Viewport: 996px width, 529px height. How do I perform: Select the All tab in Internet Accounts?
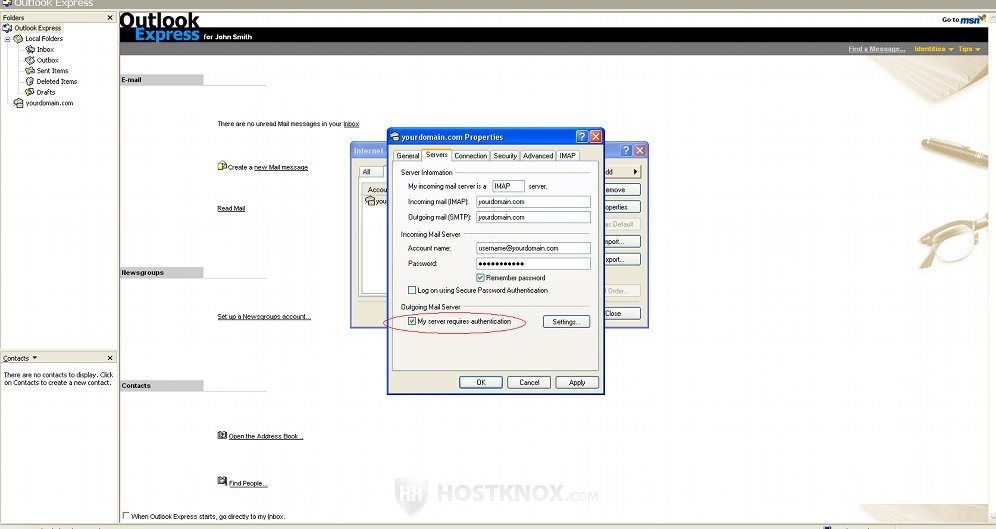[370, 171]
